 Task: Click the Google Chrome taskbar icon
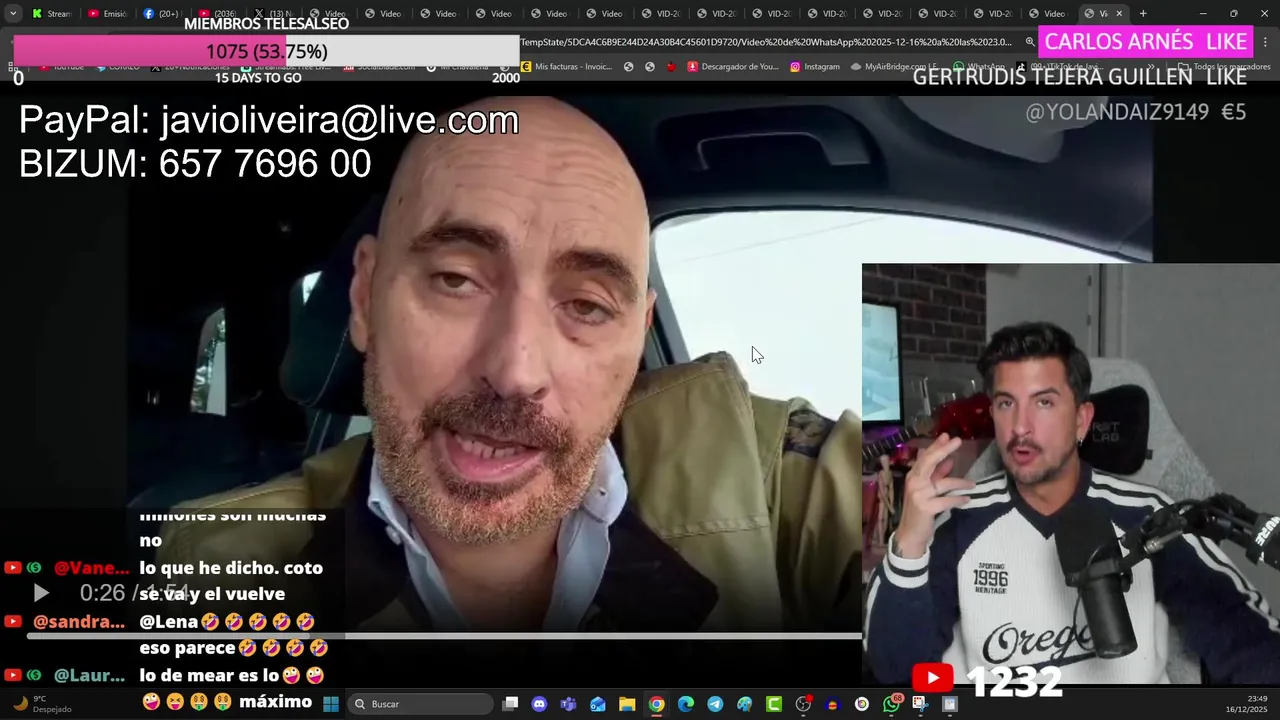point(656,704)
